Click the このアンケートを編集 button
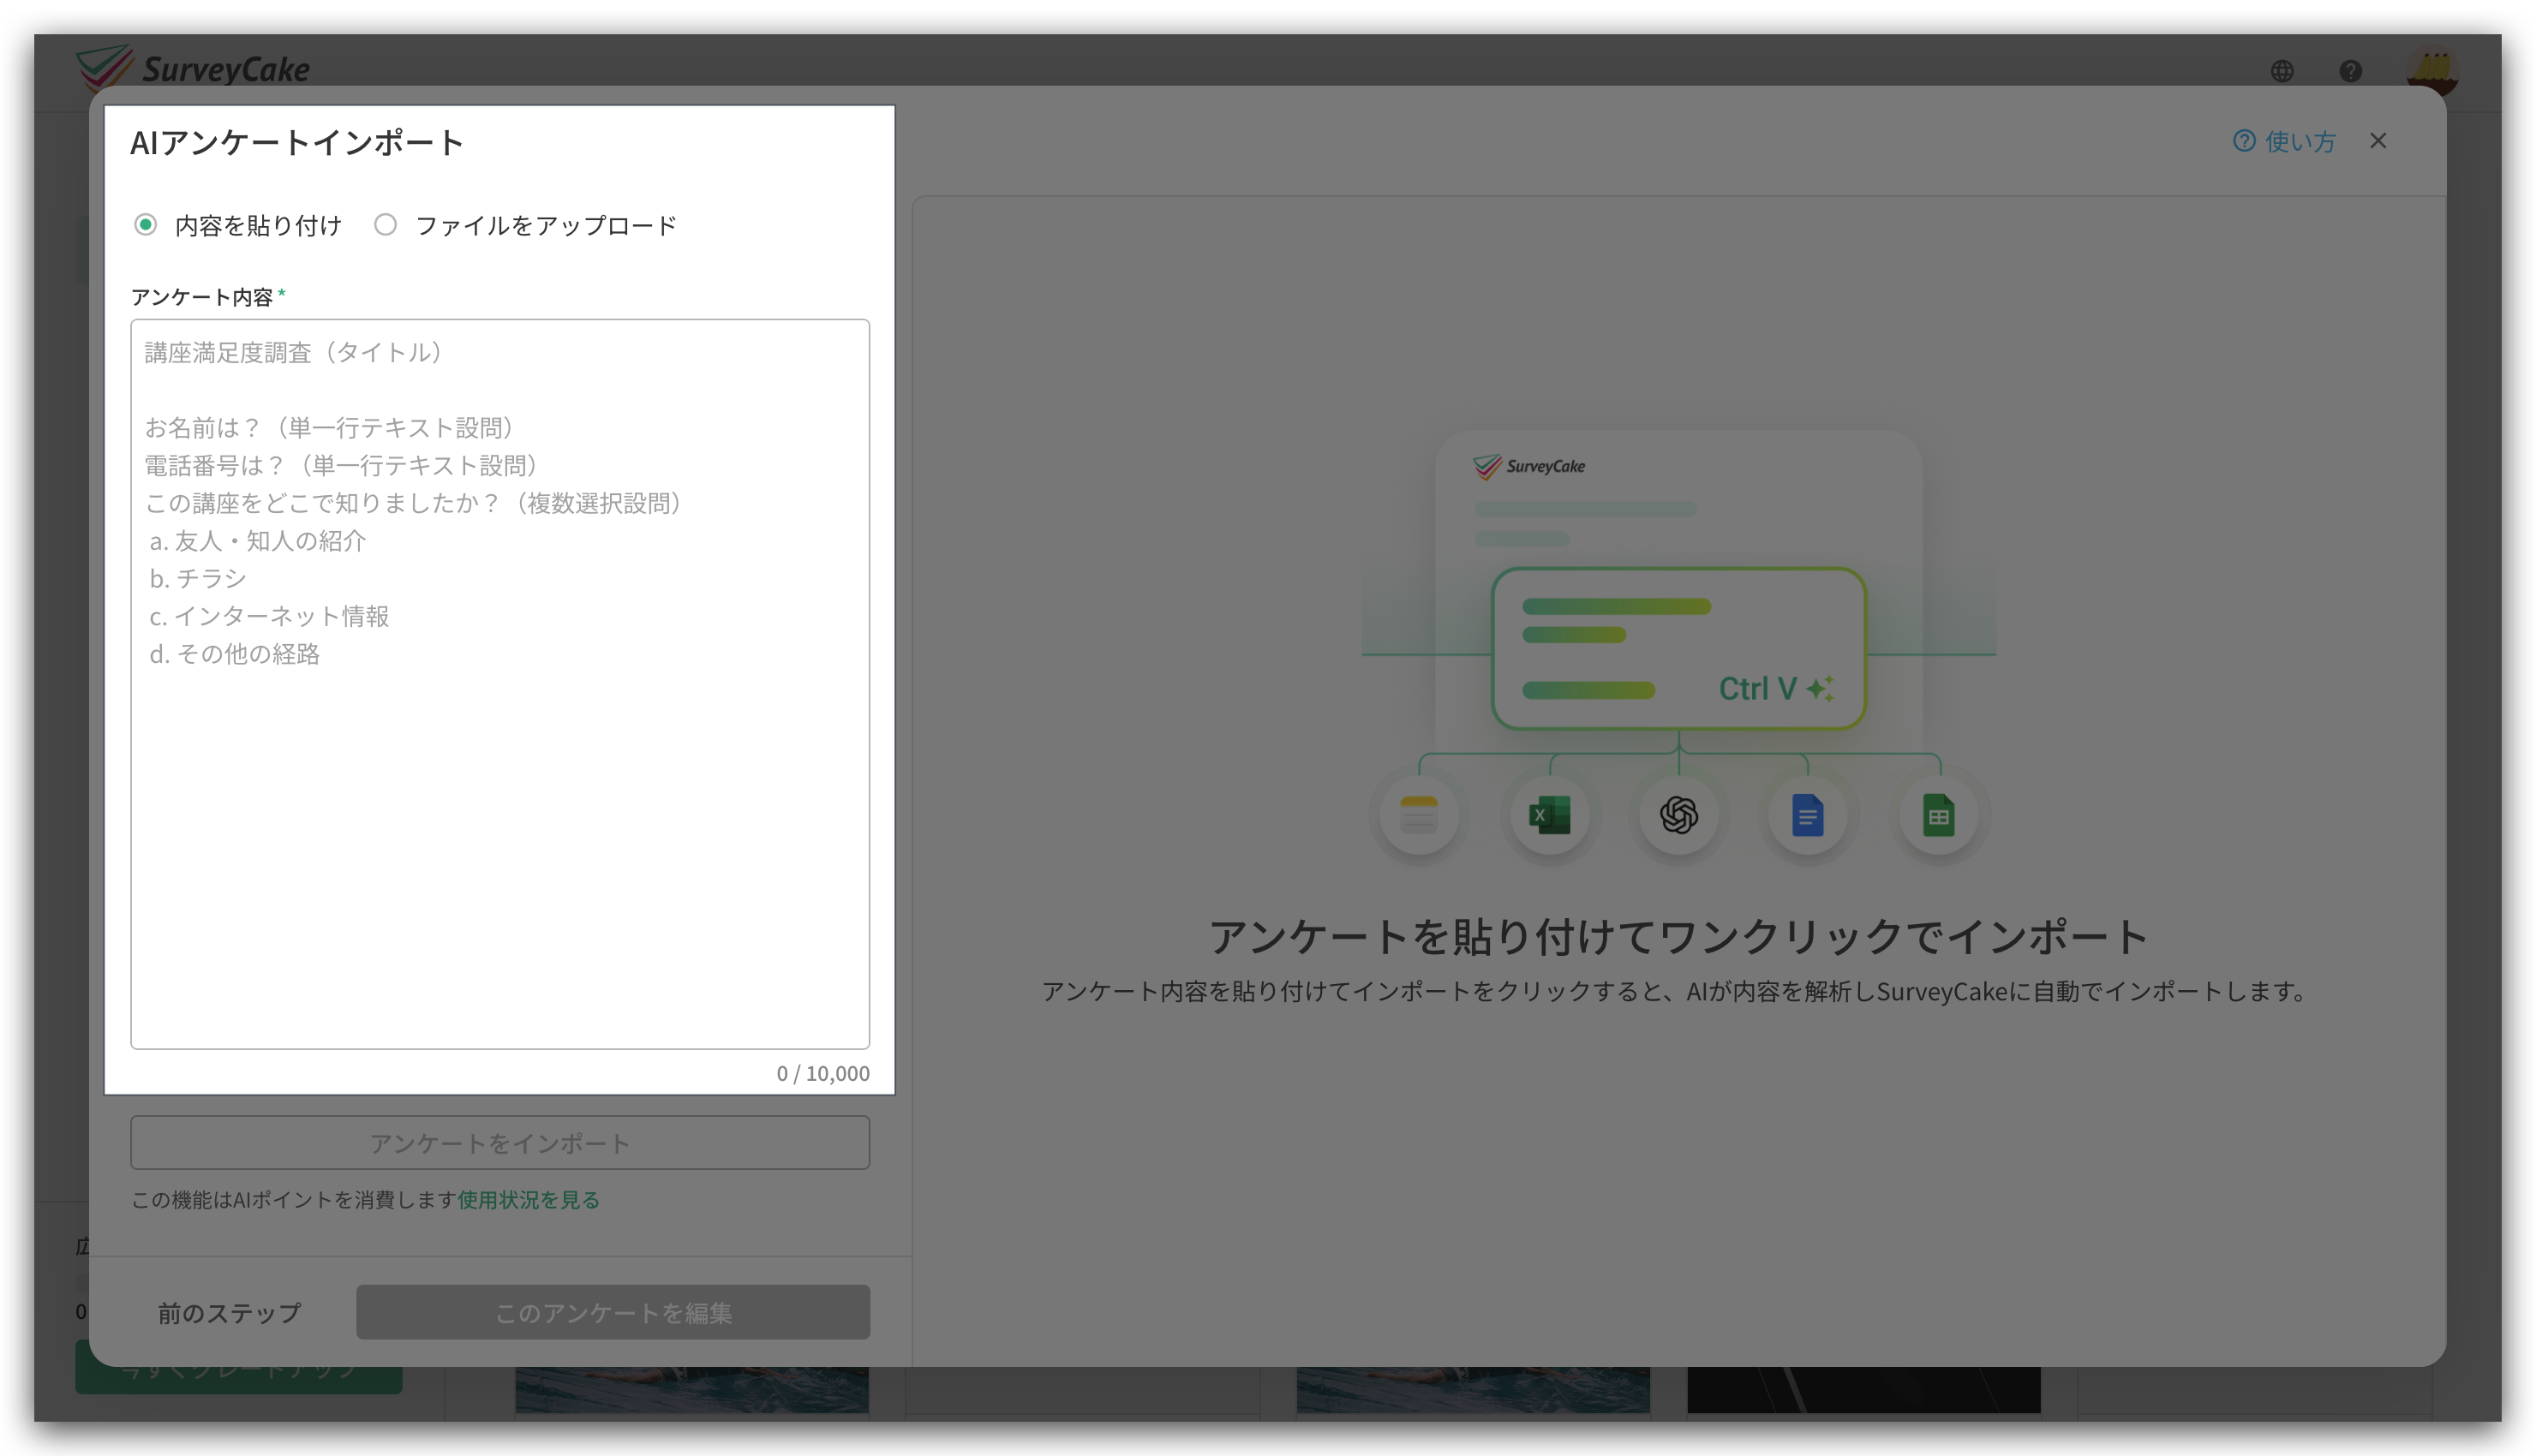This screenshot has width=2536, height=1456. [613, 1312]
